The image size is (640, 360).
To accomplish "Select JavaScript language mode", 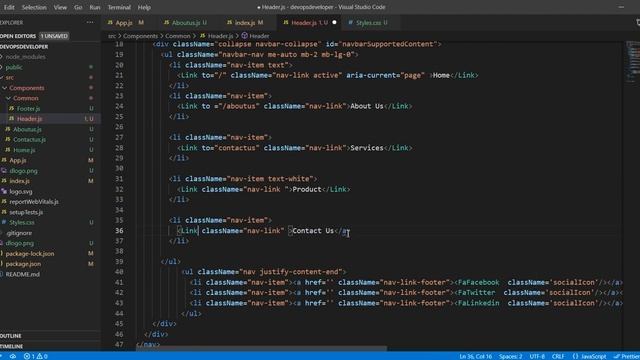I will tap(589, 356).
